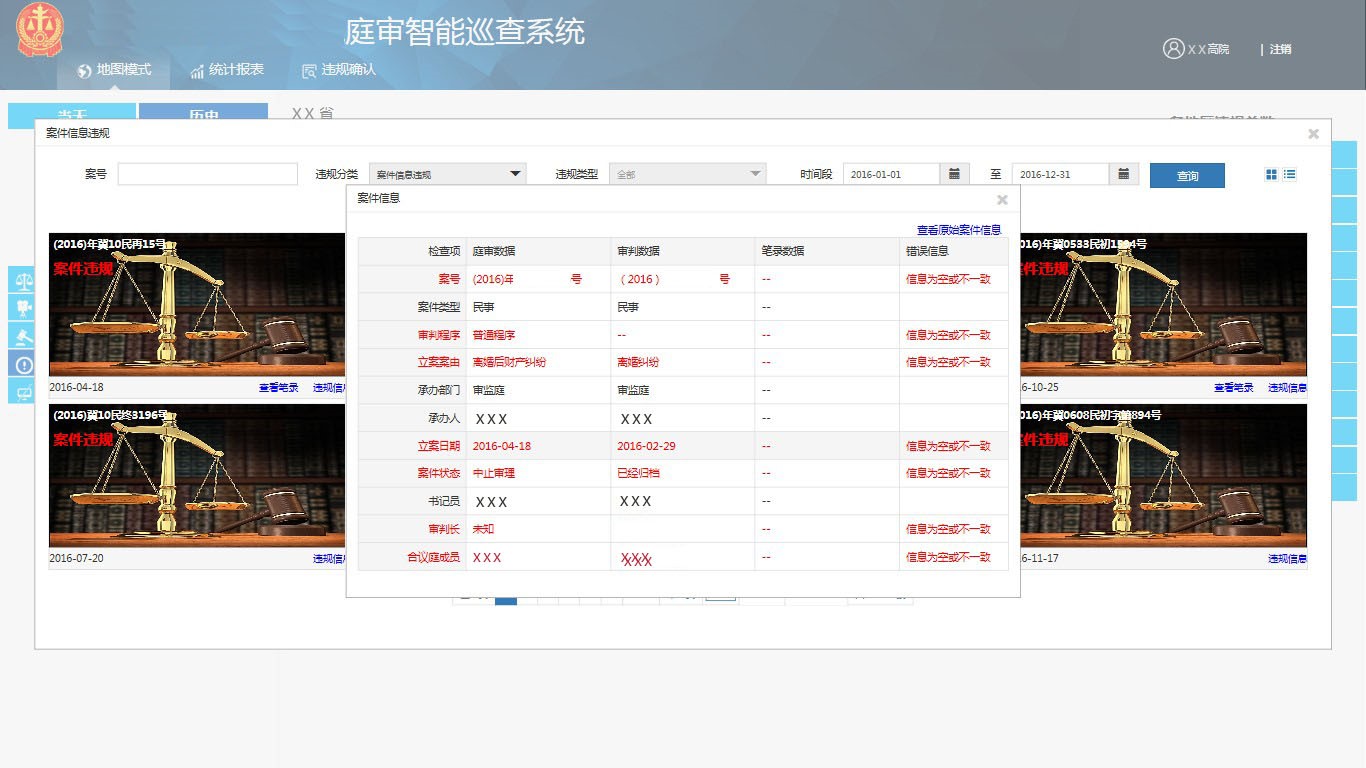This screenshot has height=768, width=1366.
Task: Click the monitor screen sidebar icon
Action: point(21,392)
